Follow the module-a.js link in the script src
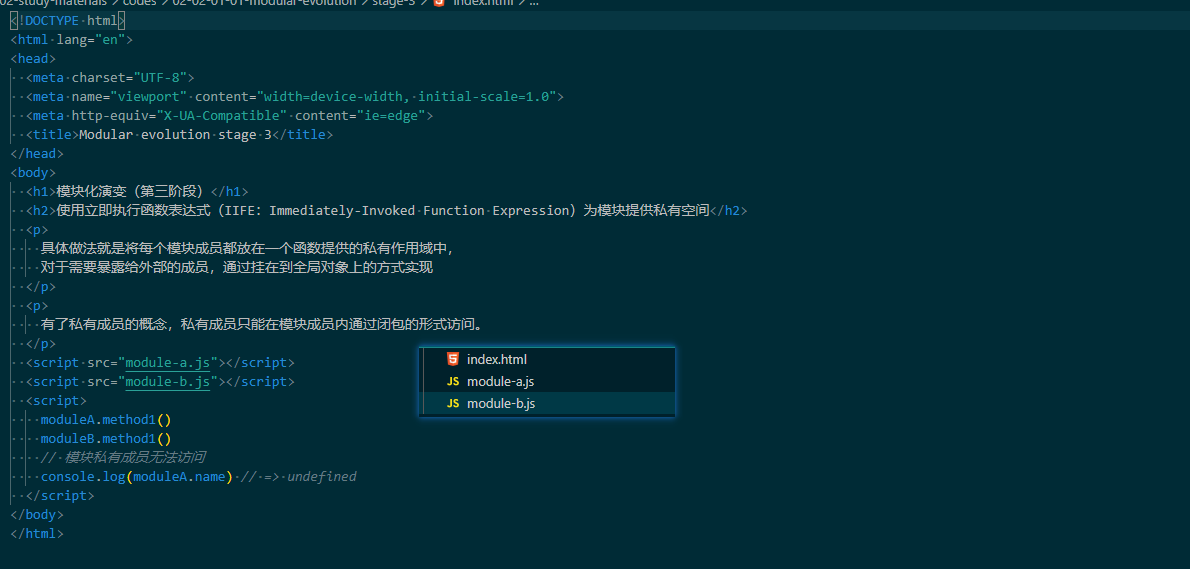This screenshot has width=1190, height=569. coord(167,363)
